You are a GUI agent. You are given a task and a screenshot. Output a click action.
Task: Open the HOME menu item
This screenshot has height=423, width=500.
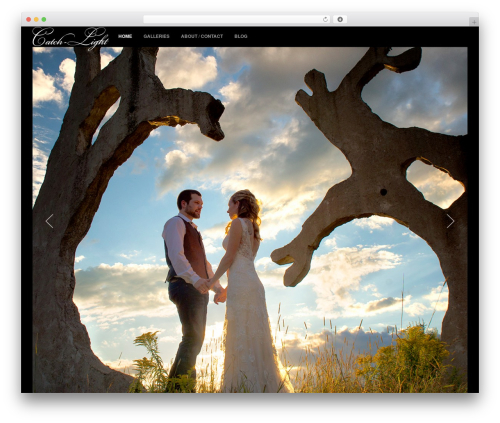(x=125, y=36)
